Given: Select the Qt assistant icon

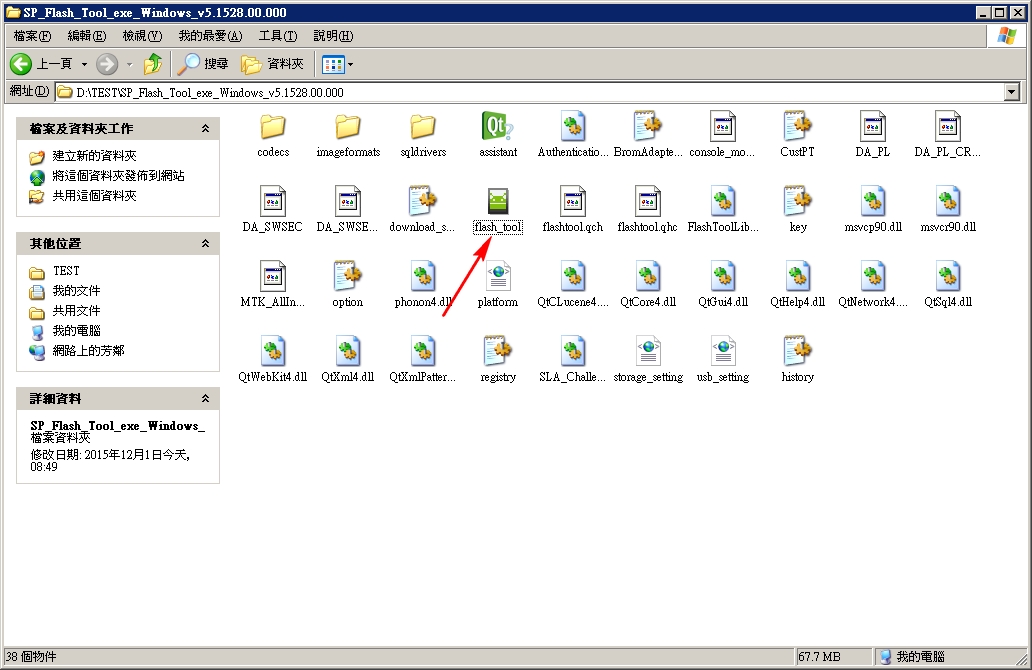Looking at the screenshot, I should click(x=497, y=126).
